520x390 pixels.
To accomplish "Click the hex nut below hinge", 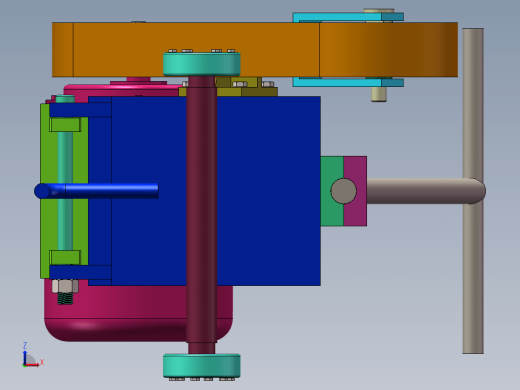I will pos(65,286).
